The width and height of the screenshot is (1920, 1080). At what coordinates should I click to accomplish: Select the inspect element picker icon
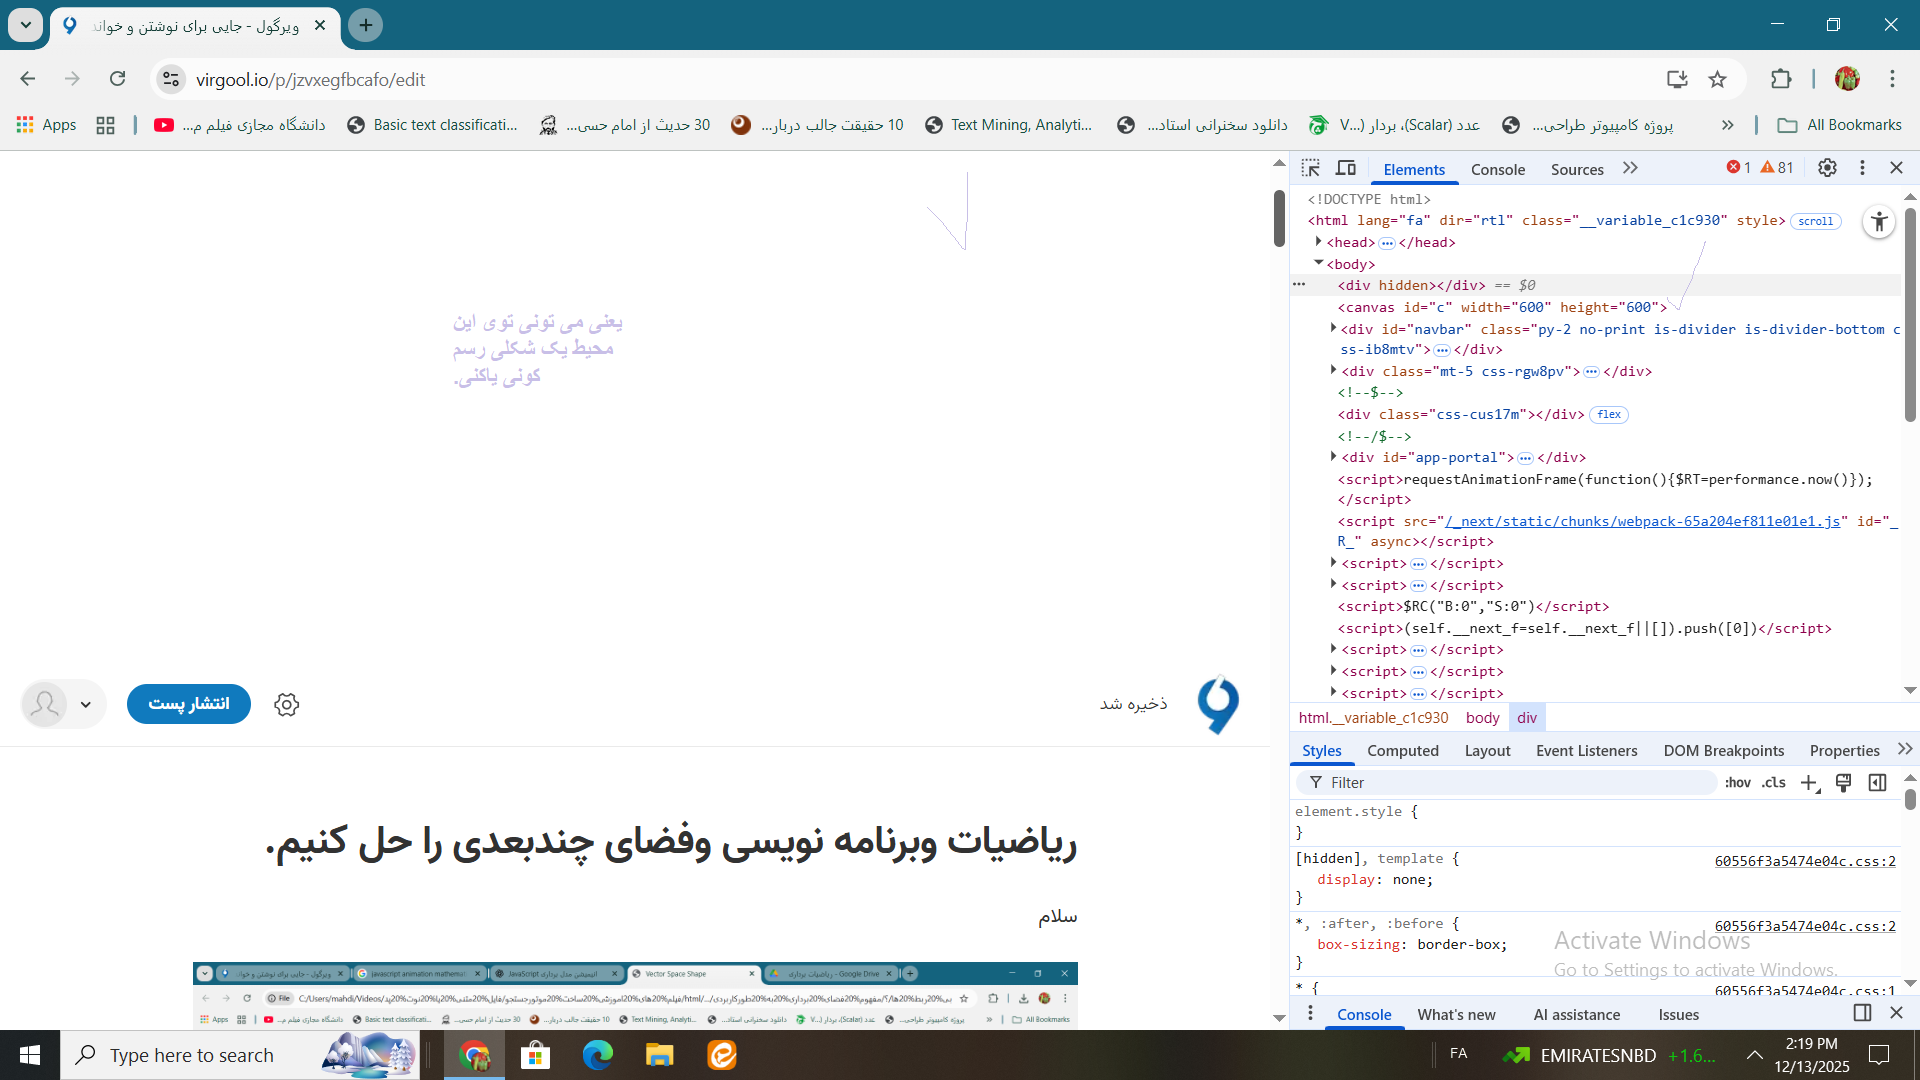pyautogui.click(x=1311, y=168)
